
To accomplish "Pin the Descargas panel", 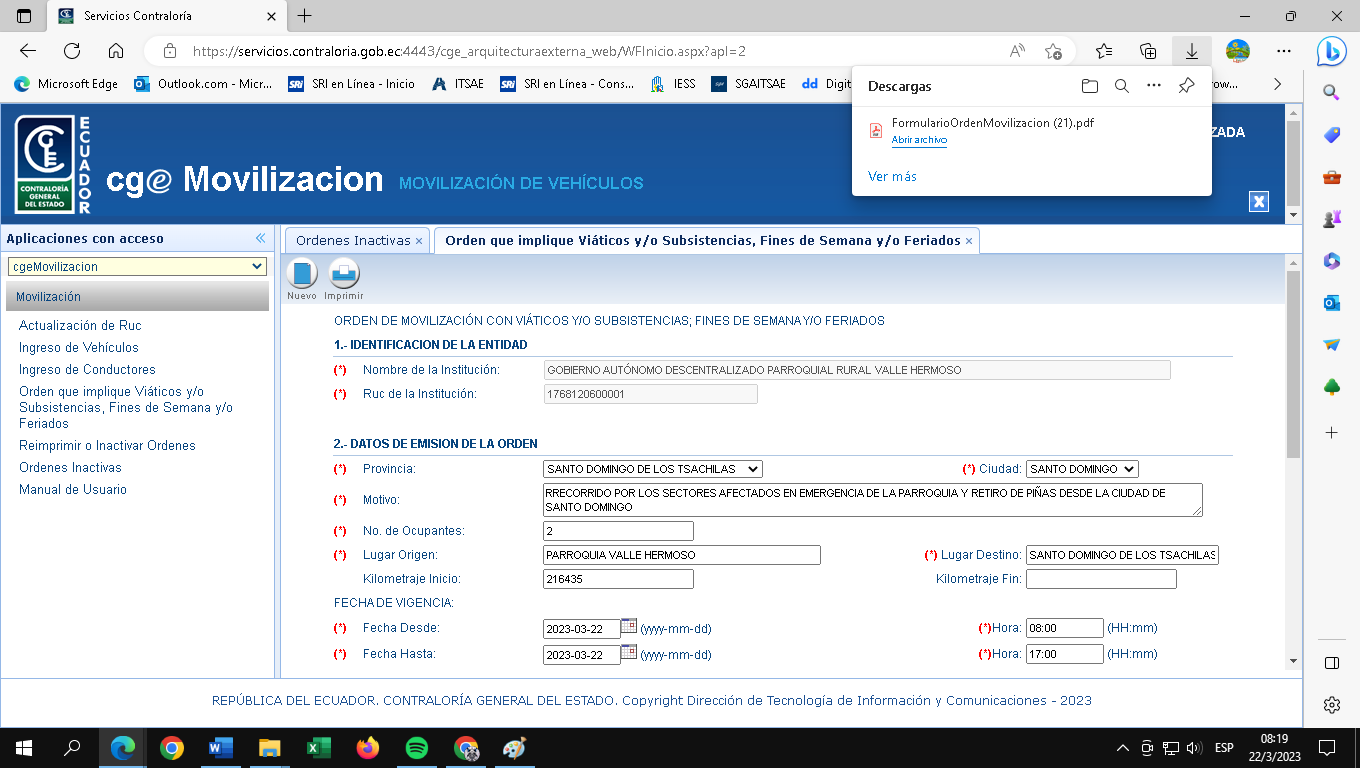I will [1186, 86].
